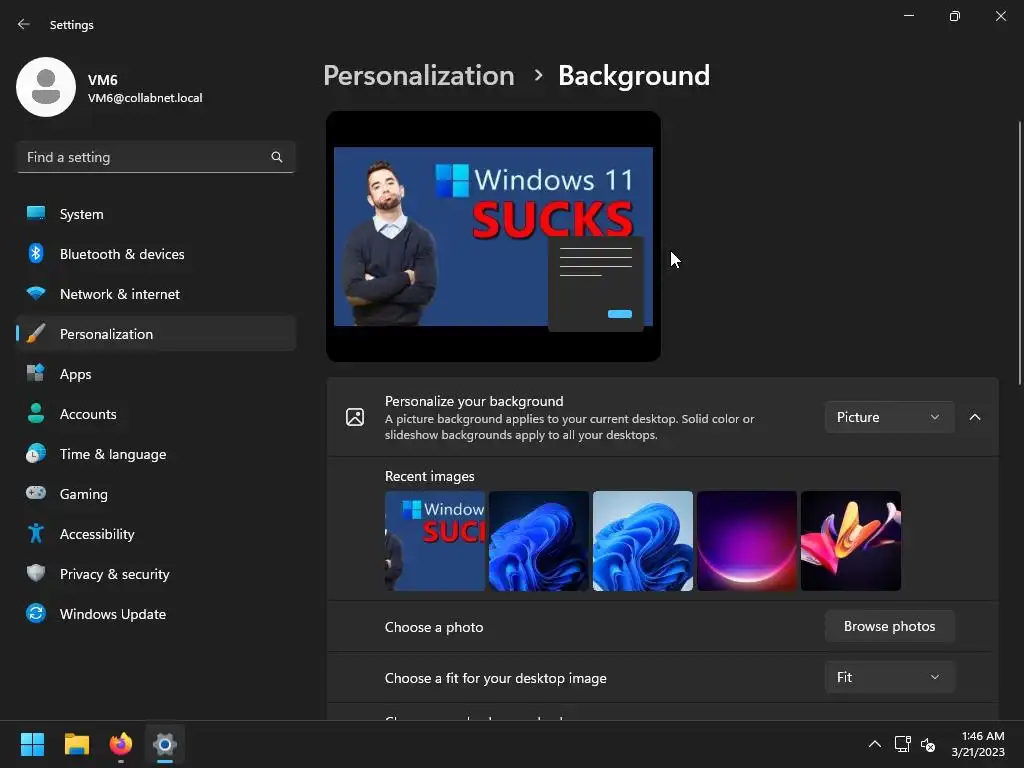This screenshot has width=1024, height=768.
Task: Click the Time & language clock icon
Action: coord(36,453)
